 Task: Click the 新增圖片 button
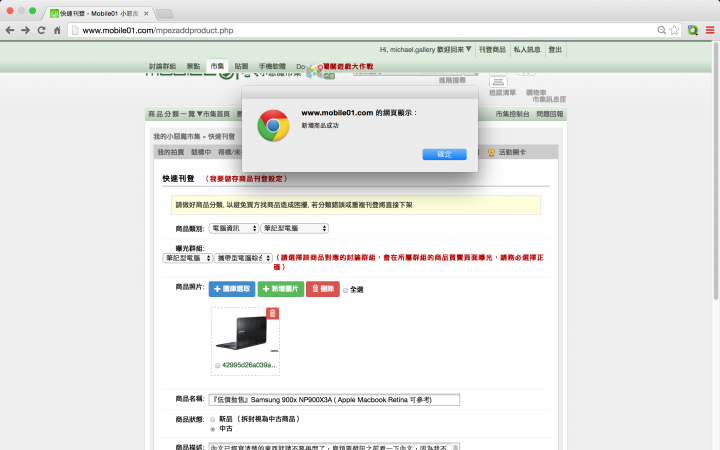pos(281,289)
